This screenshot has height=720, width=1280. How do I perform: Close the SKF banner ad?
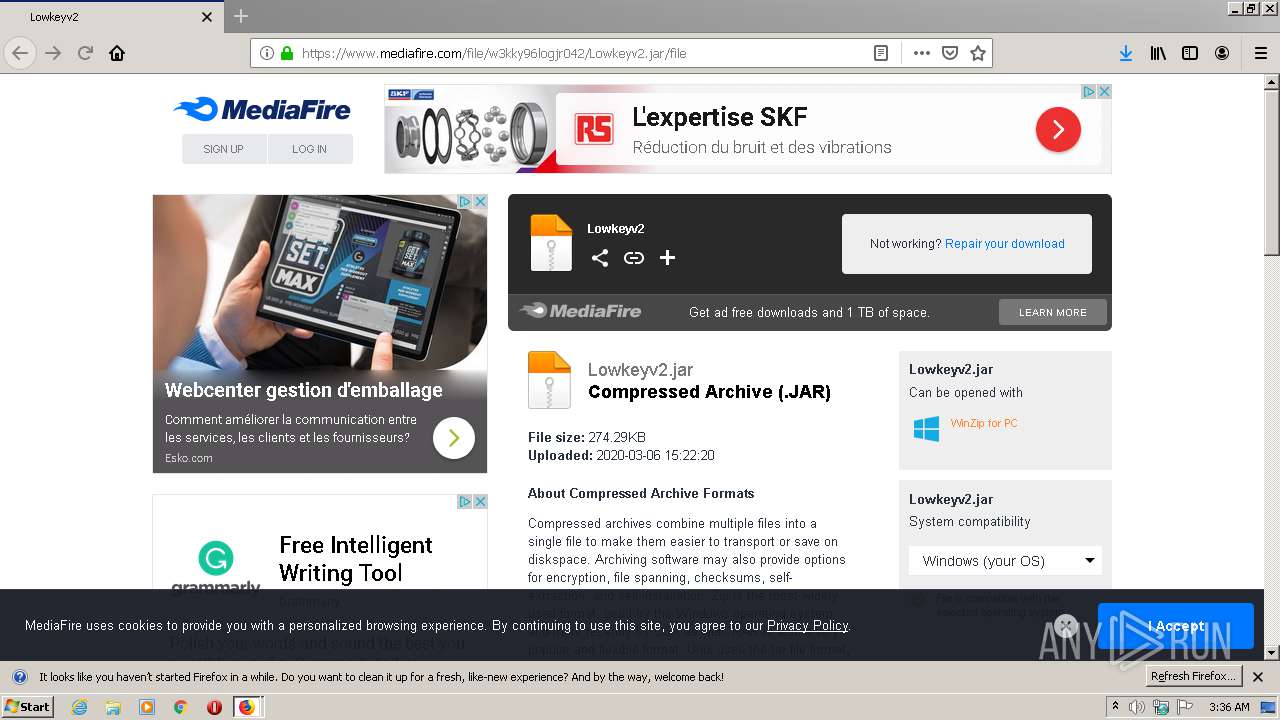[x=1104, y=91]
